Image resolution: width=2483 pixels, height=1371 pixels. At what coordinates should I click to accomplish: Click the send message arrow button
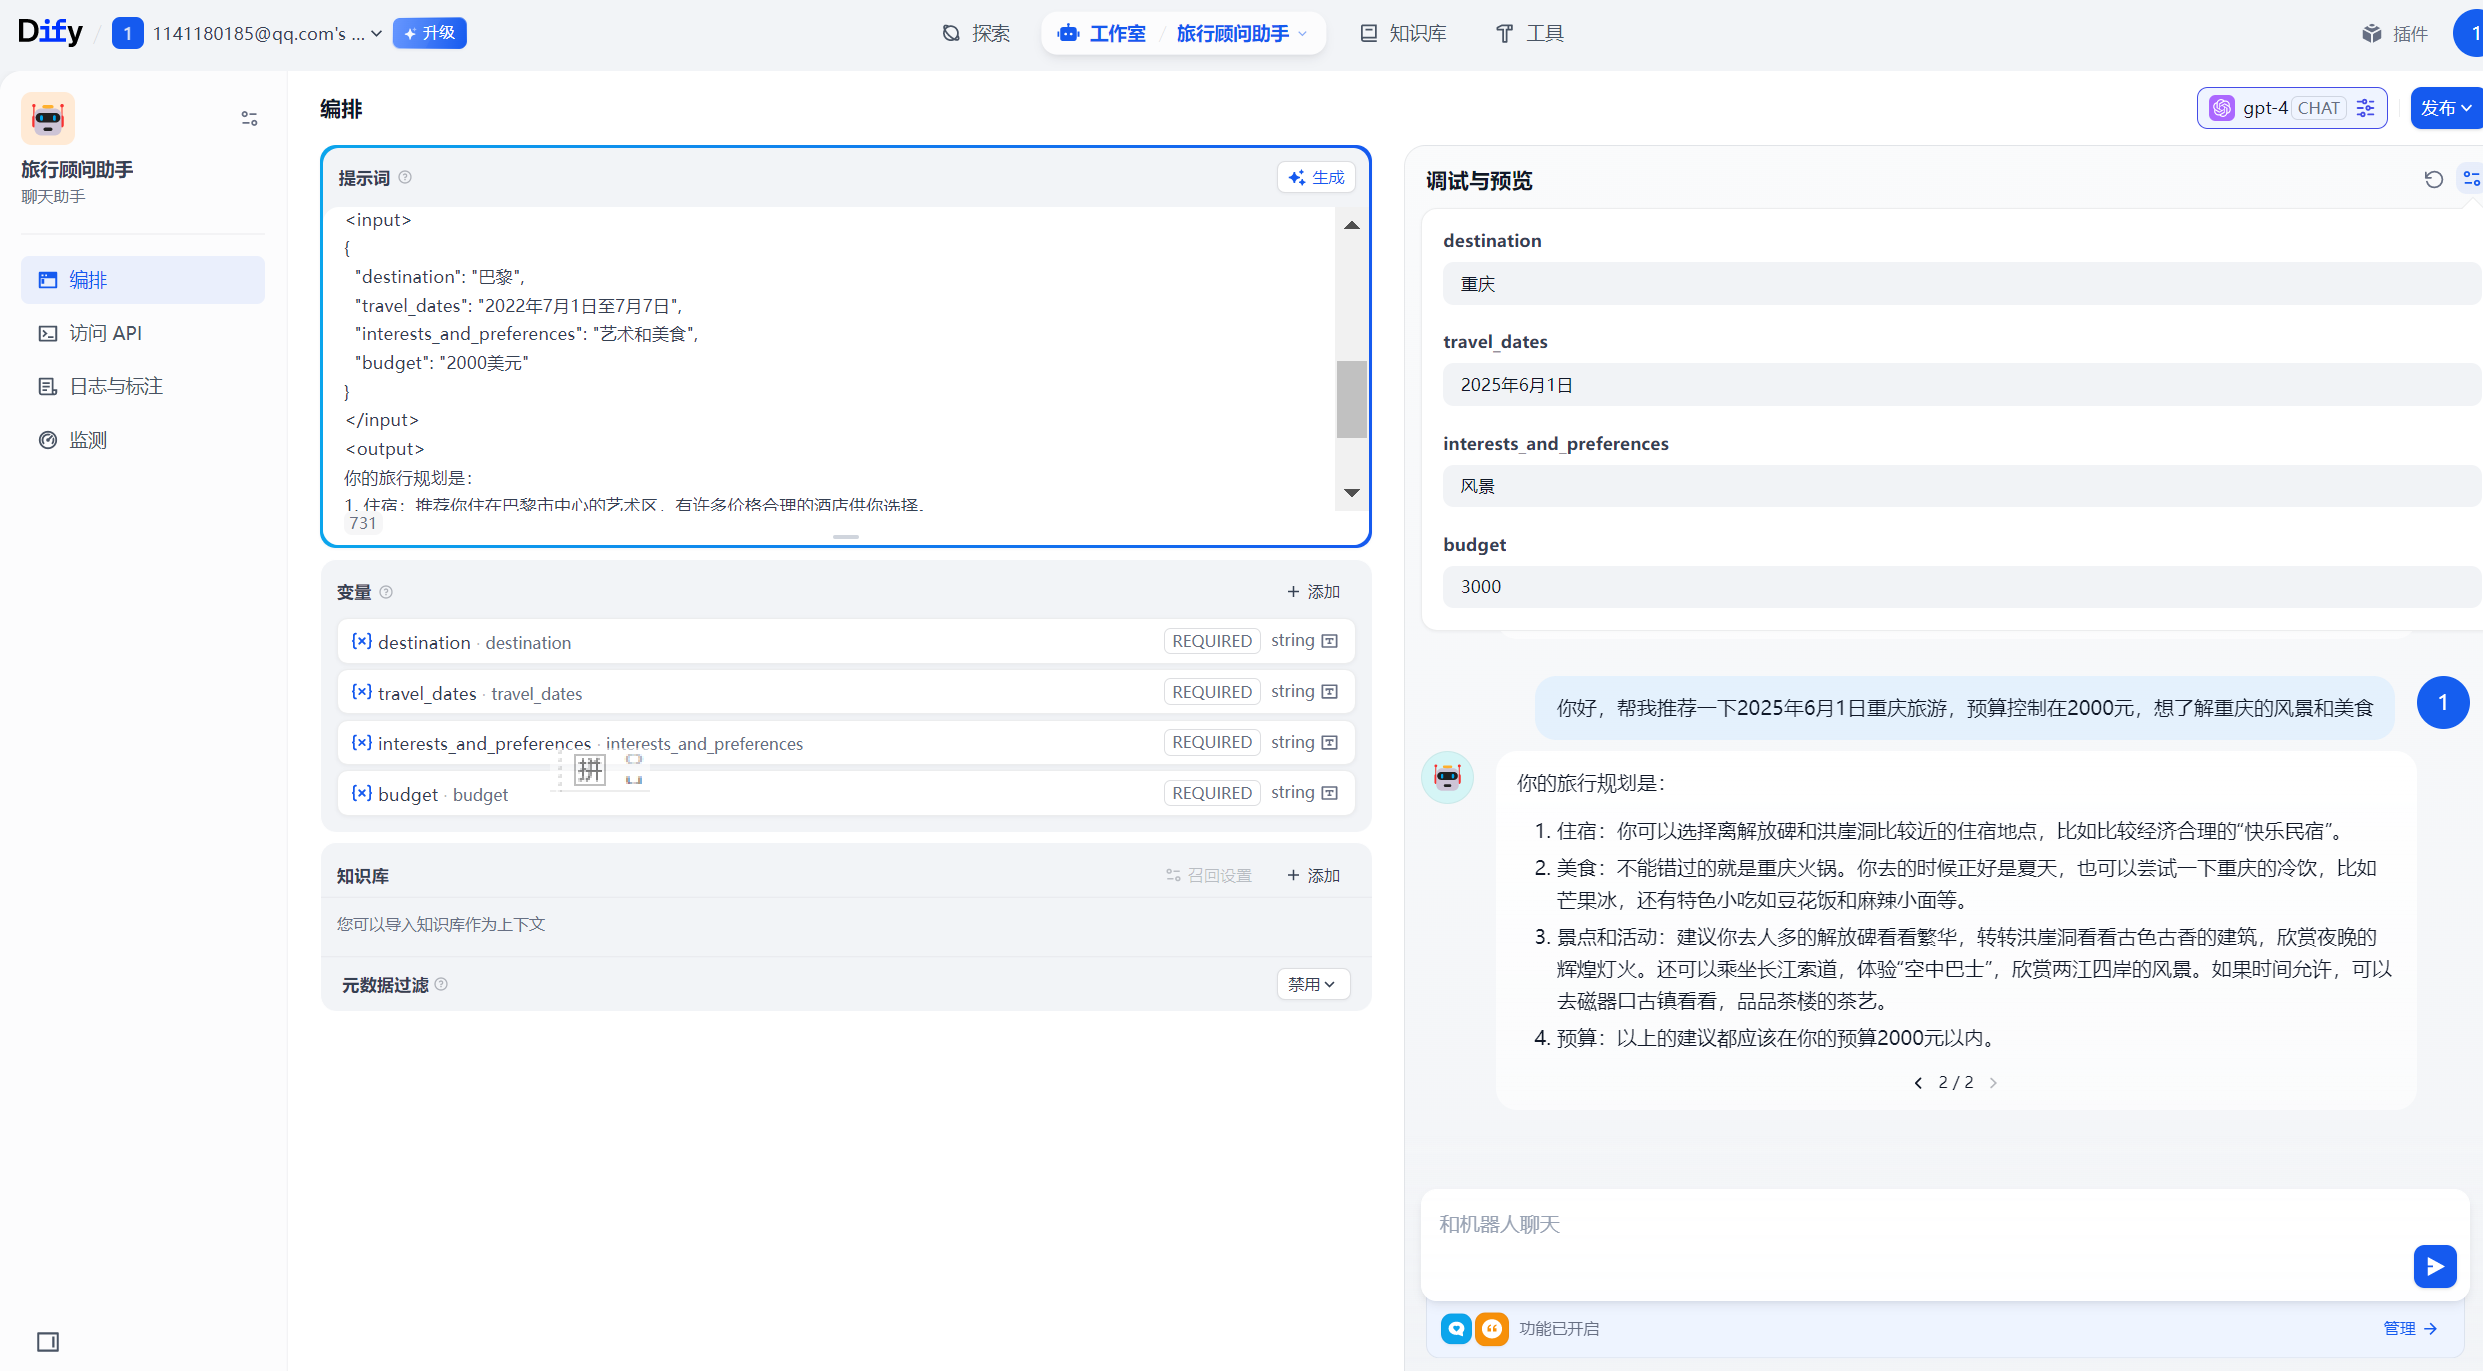coord(2434,1266)
